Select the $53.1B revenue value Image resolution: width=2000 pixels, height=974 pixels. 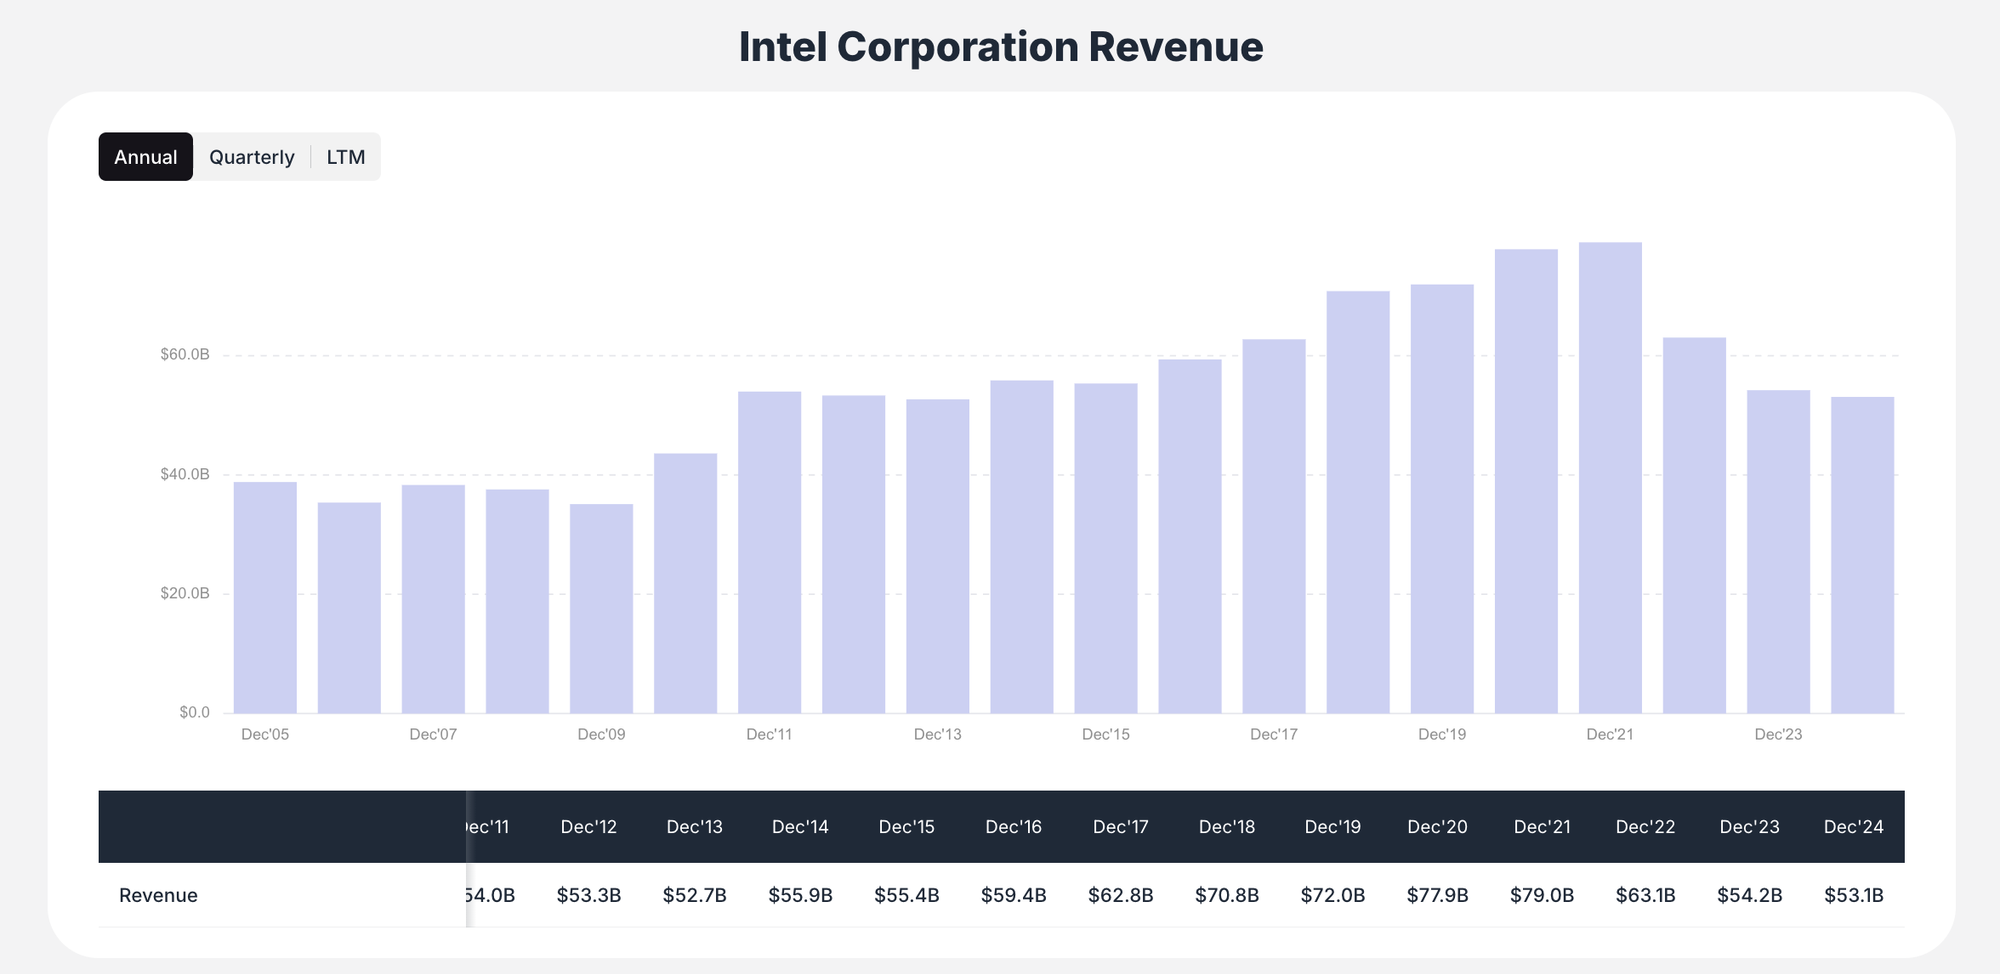coord(1855,895)
